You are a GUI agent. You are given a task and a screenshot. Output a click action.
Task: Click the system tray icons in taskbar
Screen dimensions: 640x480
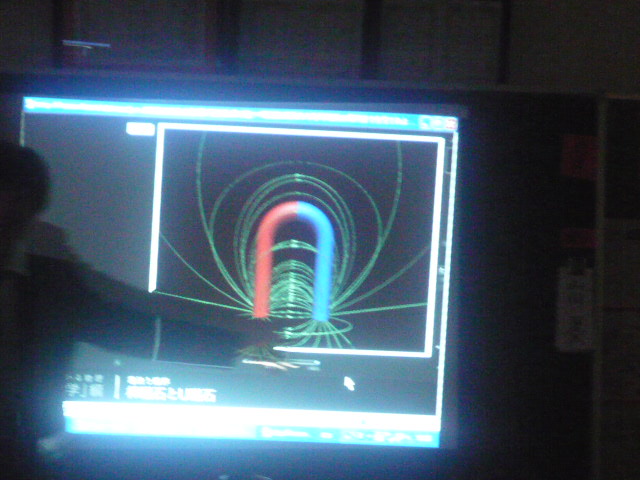coord(388,437)
